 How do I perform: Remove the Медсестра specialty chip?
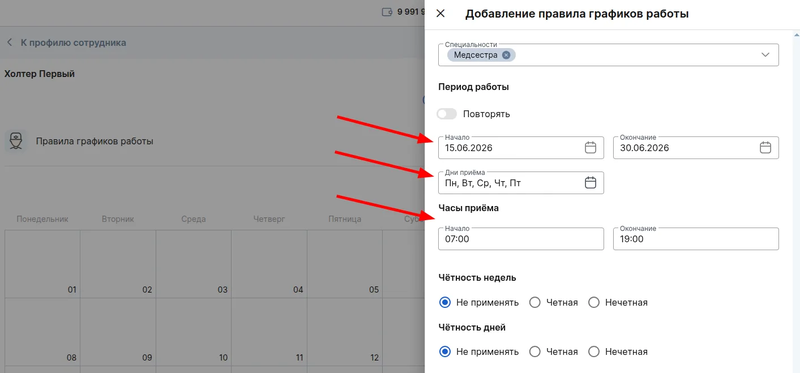click(506, 55)
